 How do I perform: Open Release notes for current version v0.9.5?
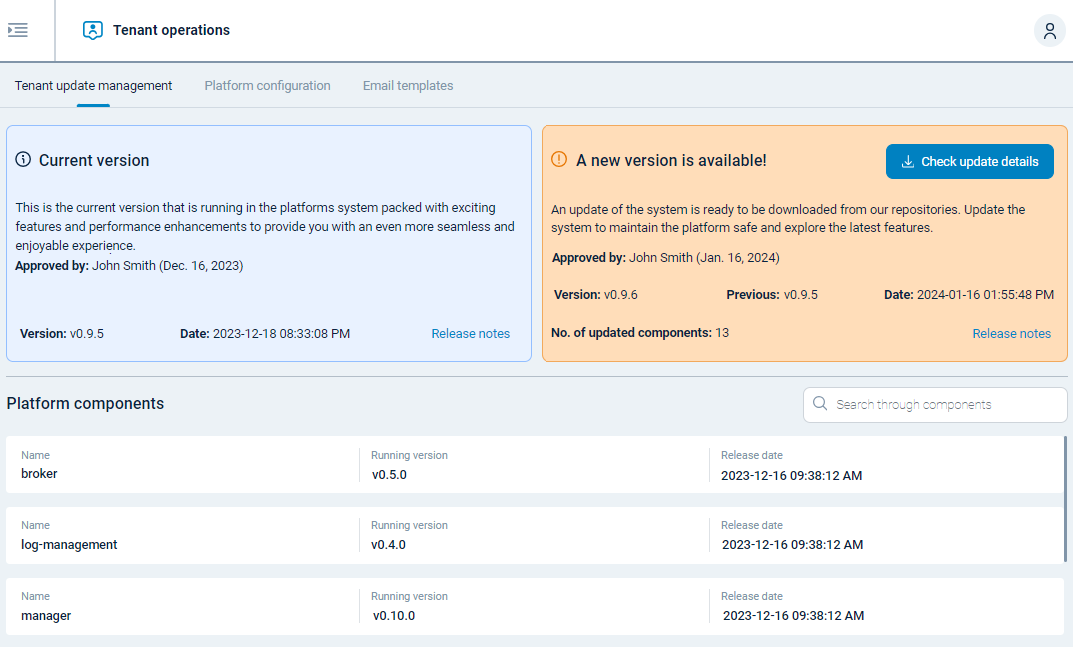470,333
